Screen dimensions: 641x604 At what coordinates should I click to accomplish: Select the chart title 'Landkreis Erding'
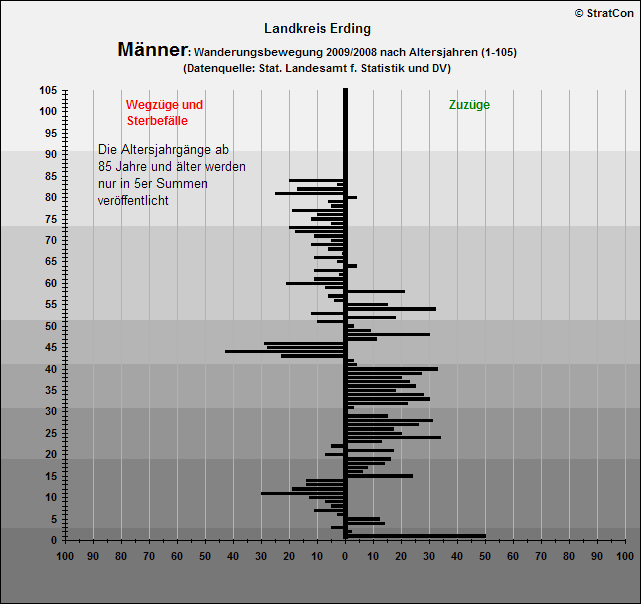(317, 29)
